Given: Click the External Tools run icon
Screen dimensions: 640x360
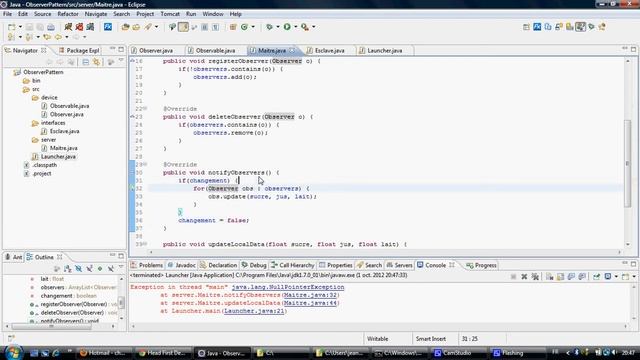Looking at the screenshot, I should [x=305, y=27].
